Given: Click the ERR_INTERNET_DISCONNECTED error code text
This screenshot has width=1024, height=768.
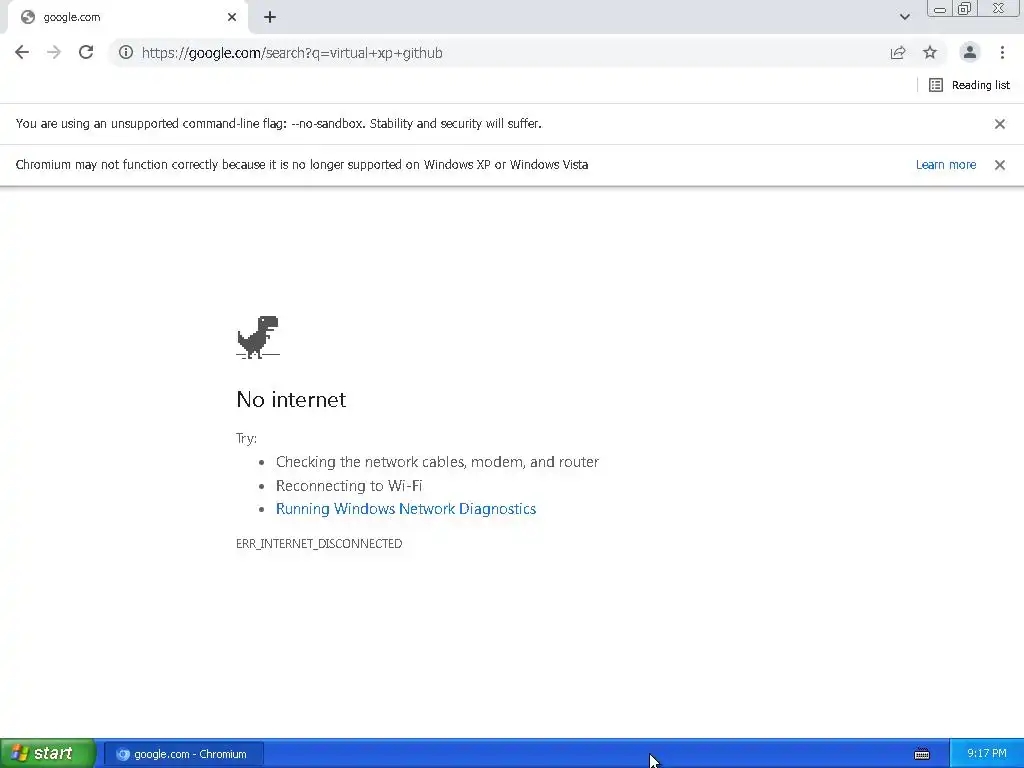Looking at the screenshot, I should 319,543.
